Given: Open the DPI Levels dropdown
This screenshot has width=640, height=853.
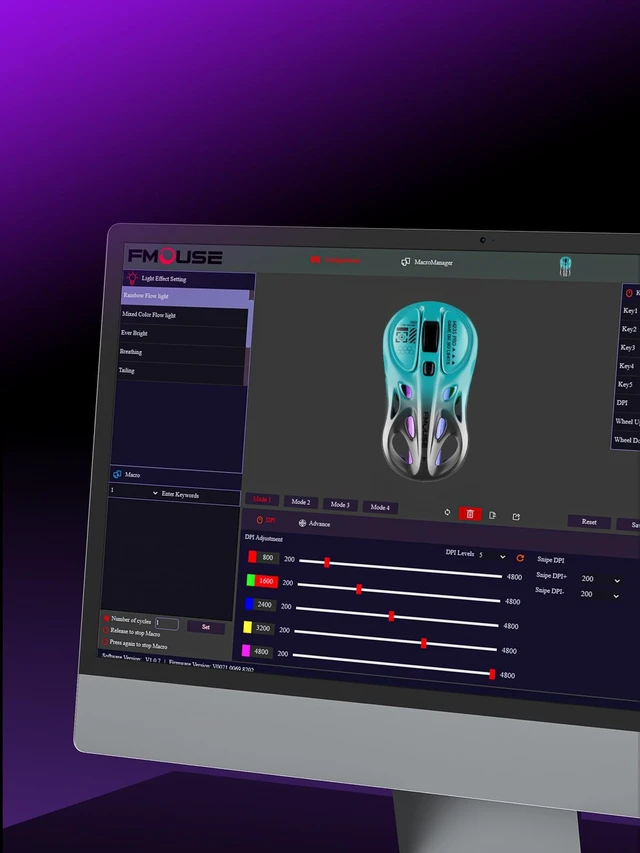Looking at the screenshot, I should (492, 555).
